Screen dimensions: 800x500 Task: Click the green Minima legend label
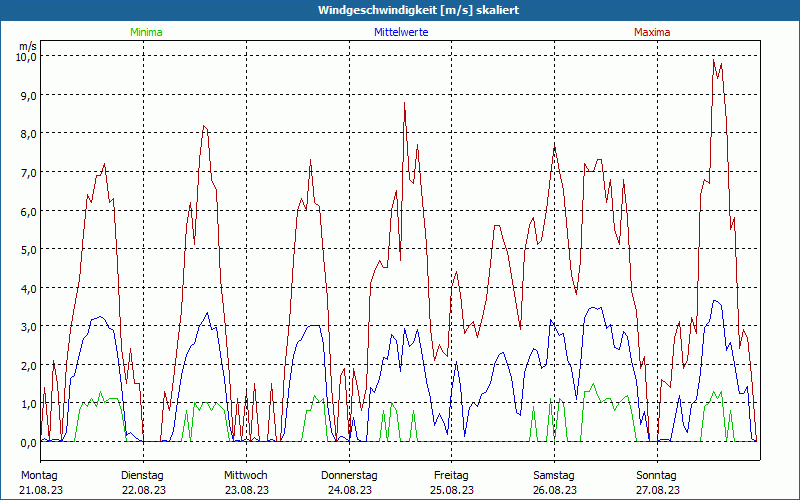pos(146,32)
